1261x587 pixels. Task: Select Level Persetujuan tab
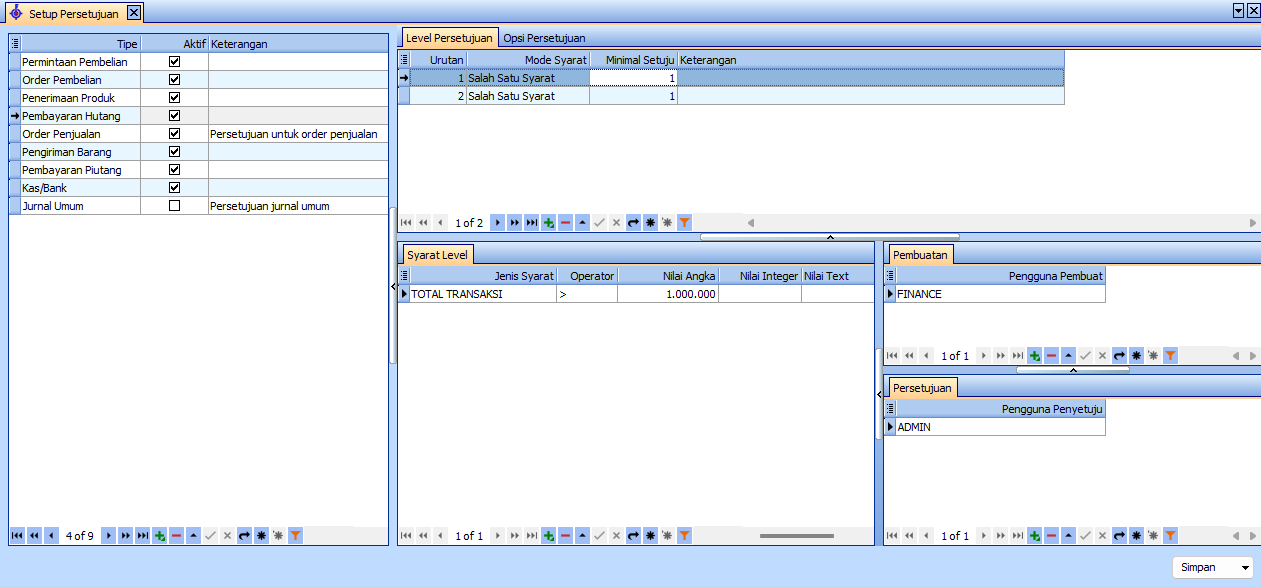(x=450, y=38)
